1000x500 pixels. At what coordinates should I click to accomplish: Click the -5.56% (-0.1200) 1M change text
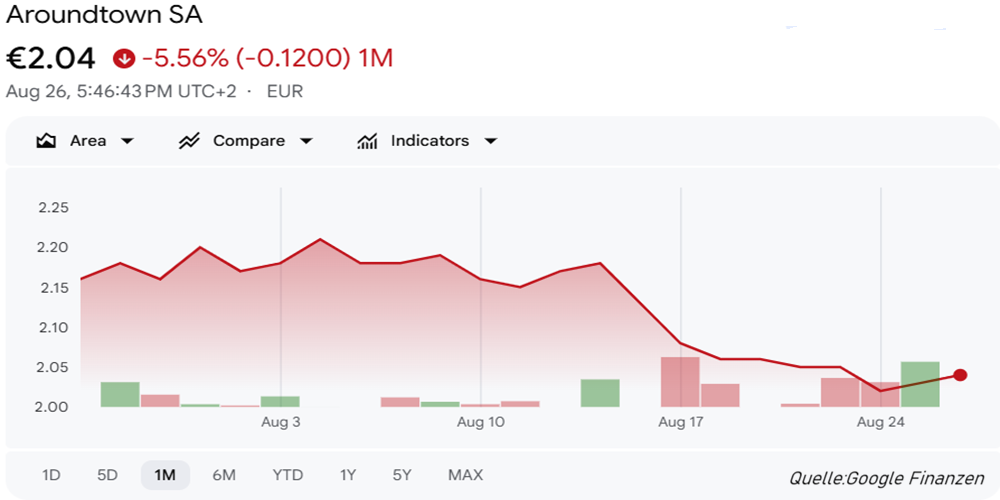click(267, 59)
